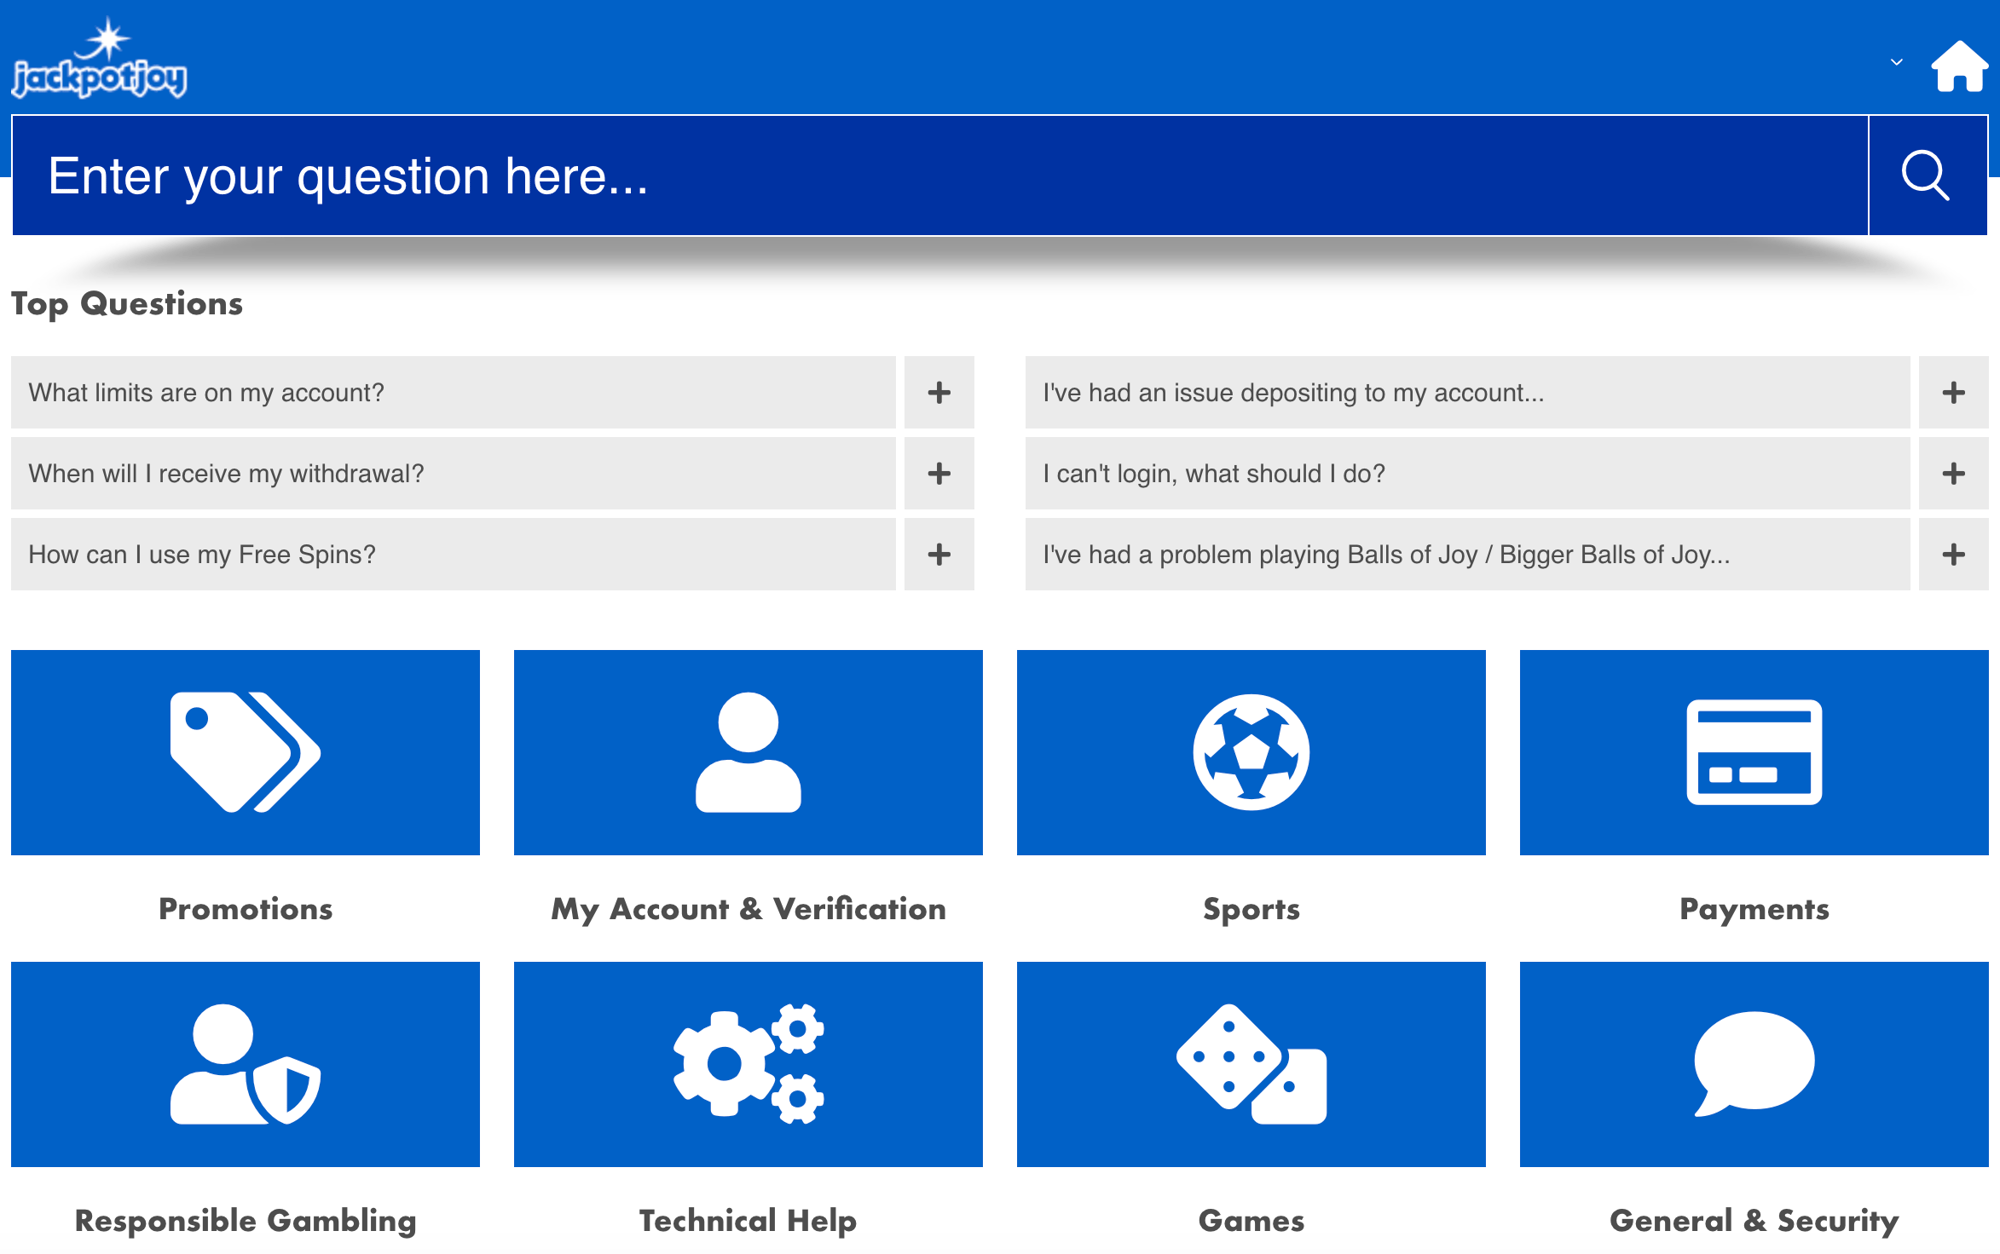This screenshot has width=2000, height=1254.
Task: Click the 'Enter your question here' search field
Action: coord(940,176)
